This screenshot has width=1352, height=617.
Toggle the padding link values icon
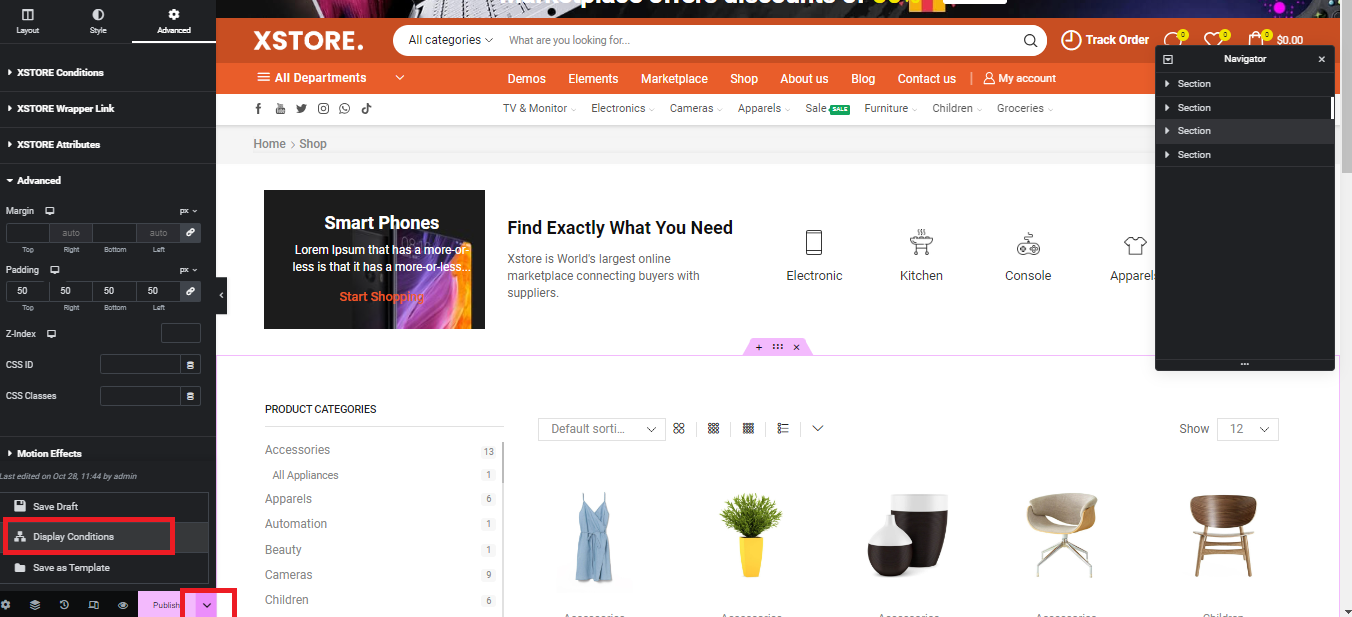[190, 290]
